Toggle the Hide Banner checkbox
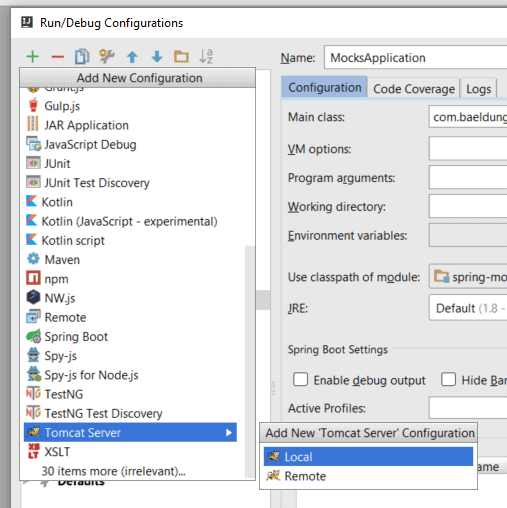The height and width of the screenshot is (508, 507). (448, 379)
